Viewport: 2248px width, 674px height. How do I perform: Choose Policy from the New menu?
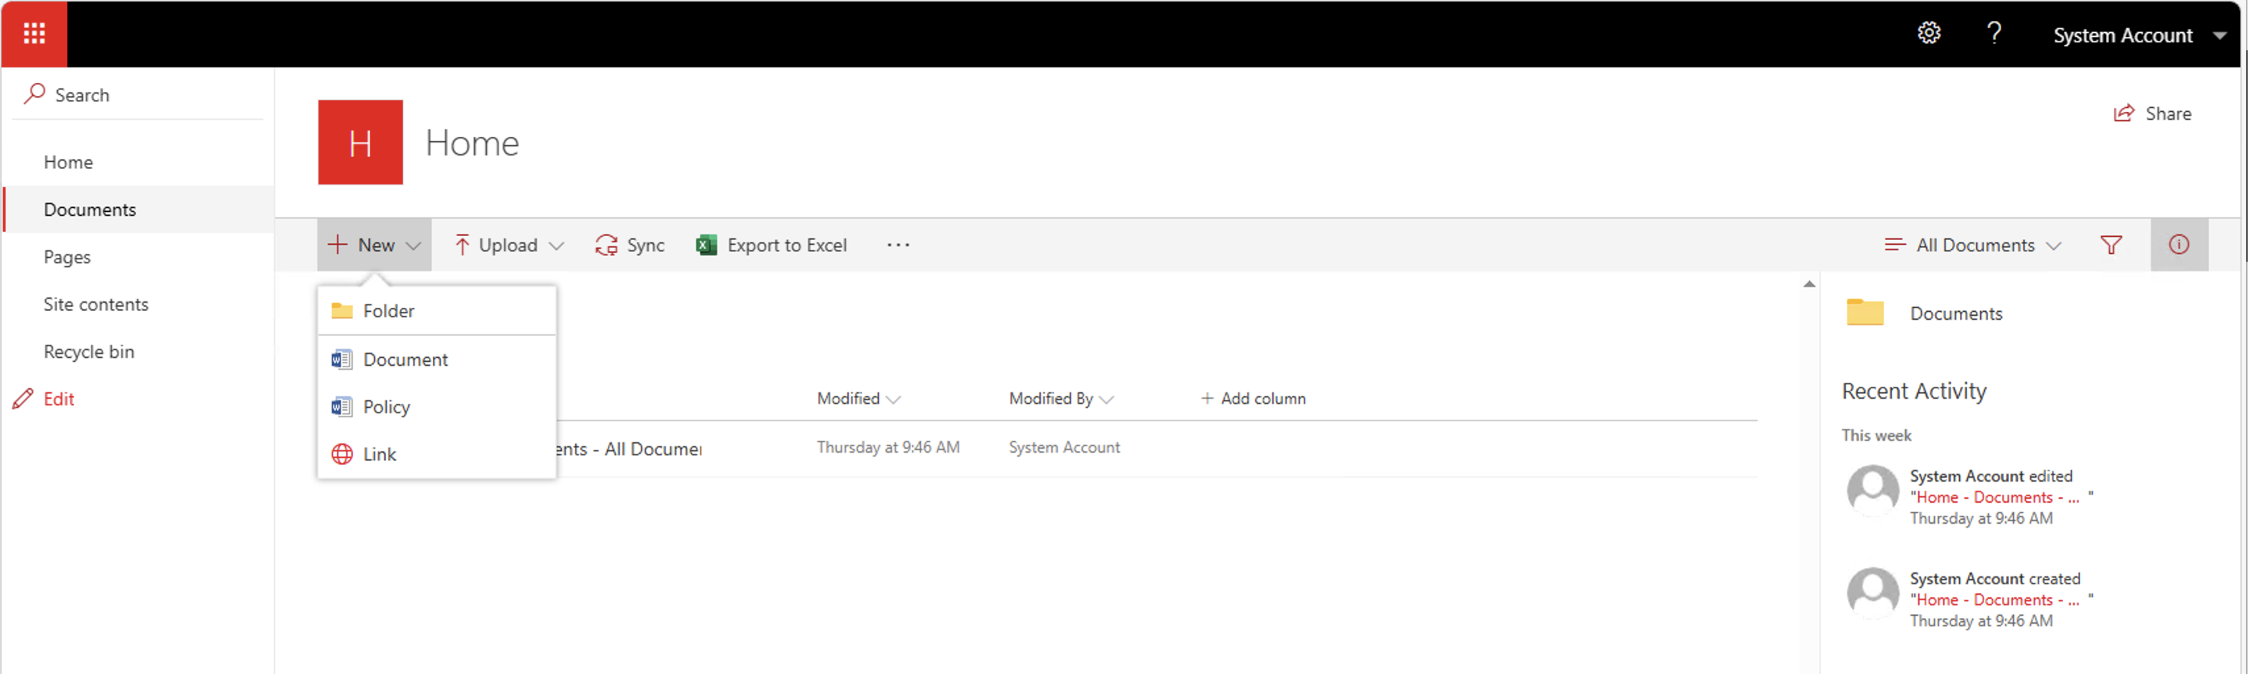[437, 407]
